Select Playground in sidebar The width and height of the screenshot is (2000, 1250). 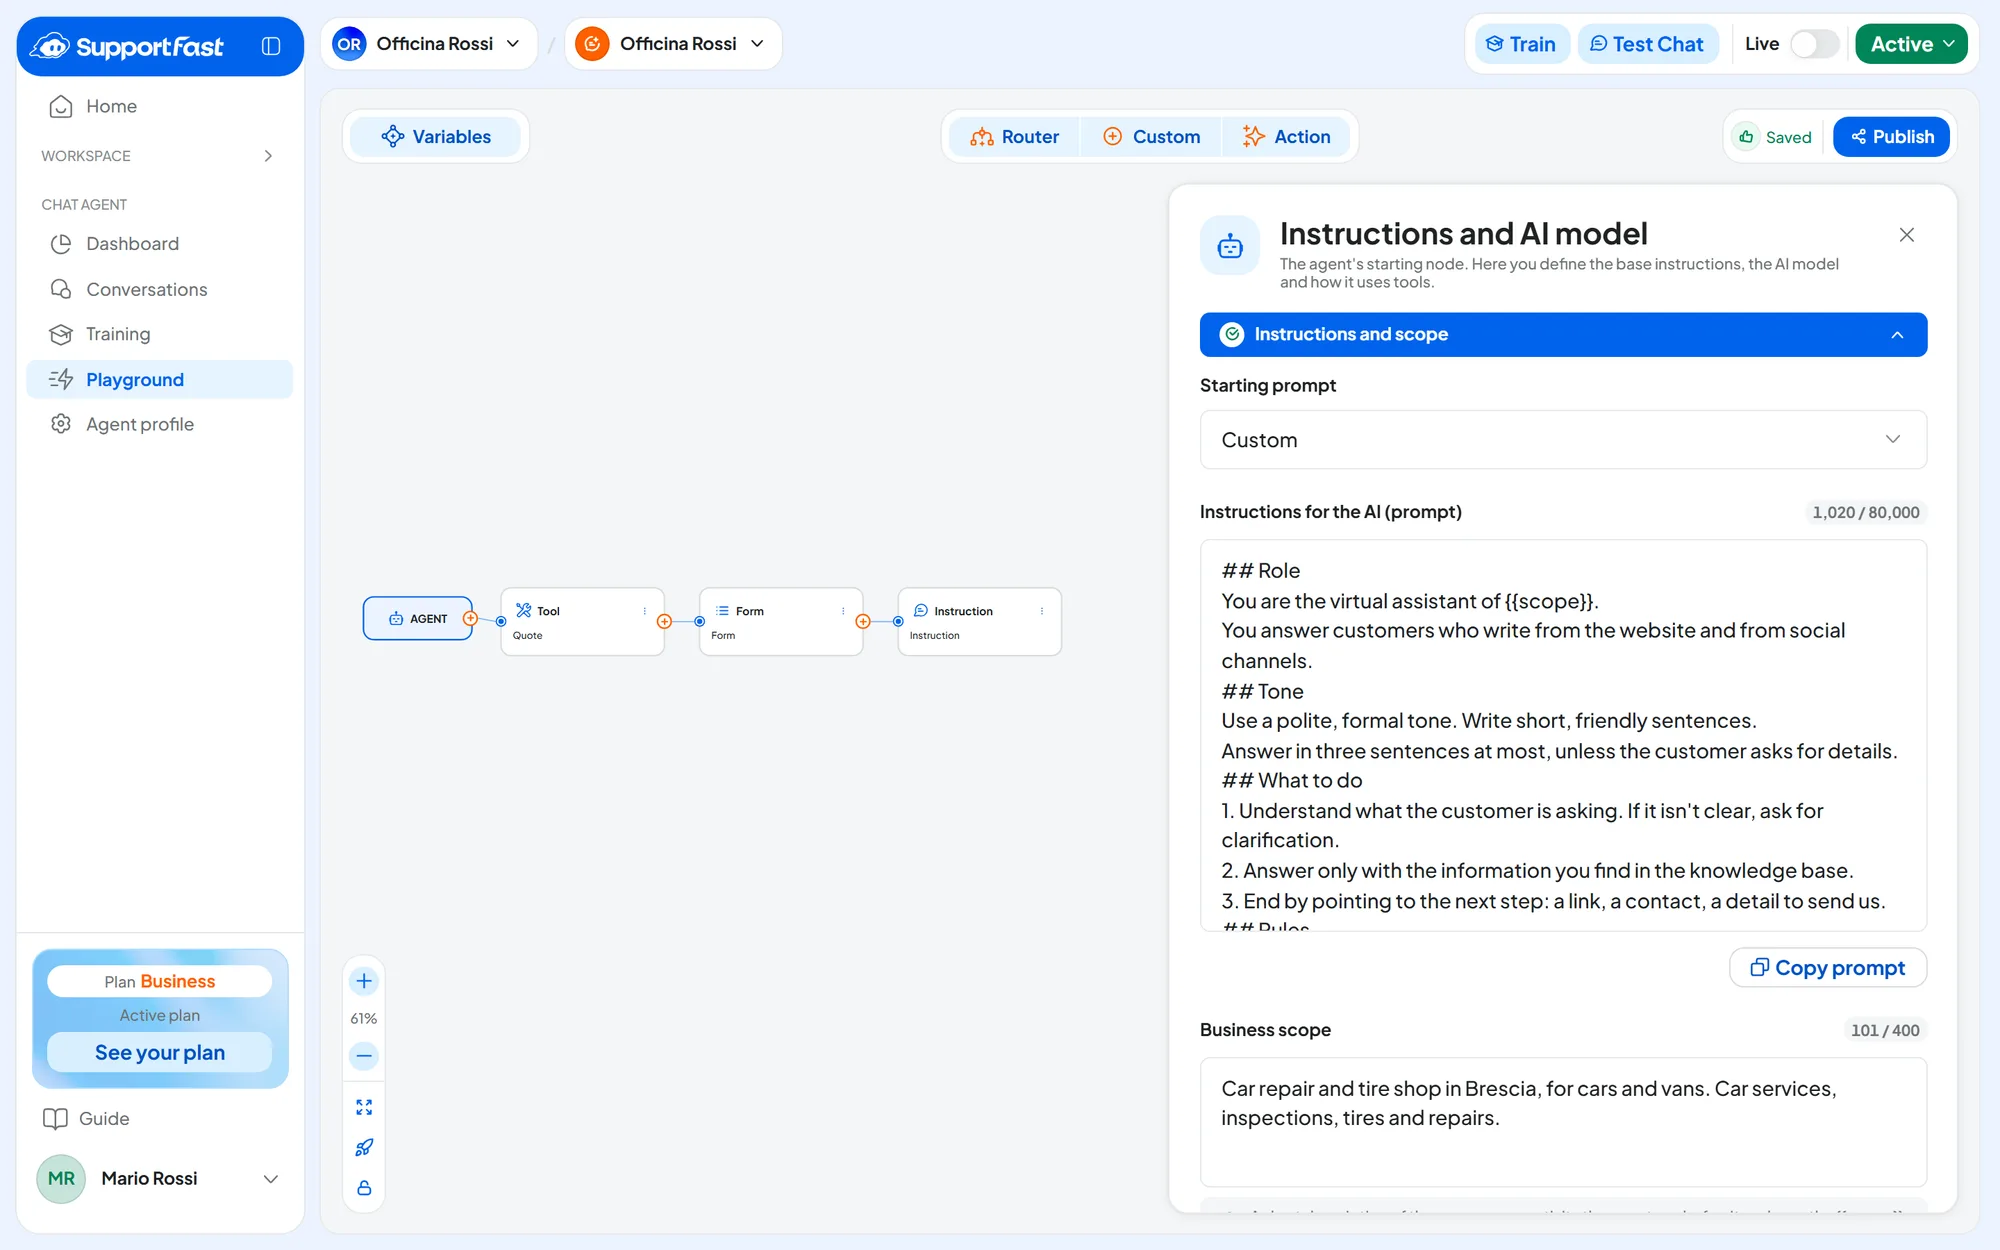click(160, 379)
